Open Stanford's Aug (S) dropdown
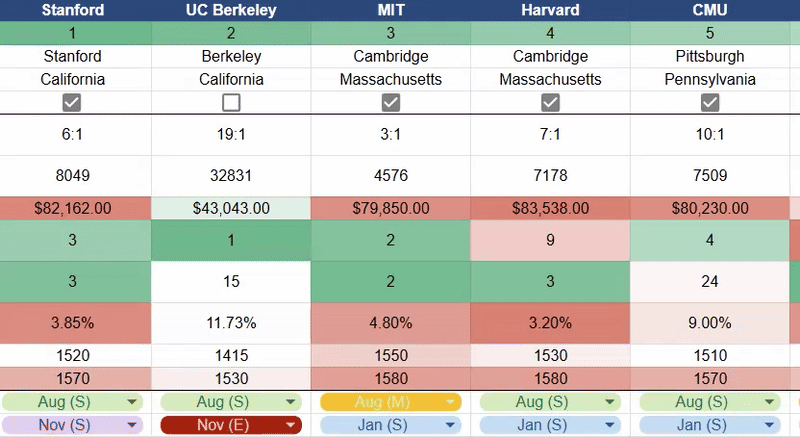This screenshot has width=800, height=437. (x=132, y=402)
